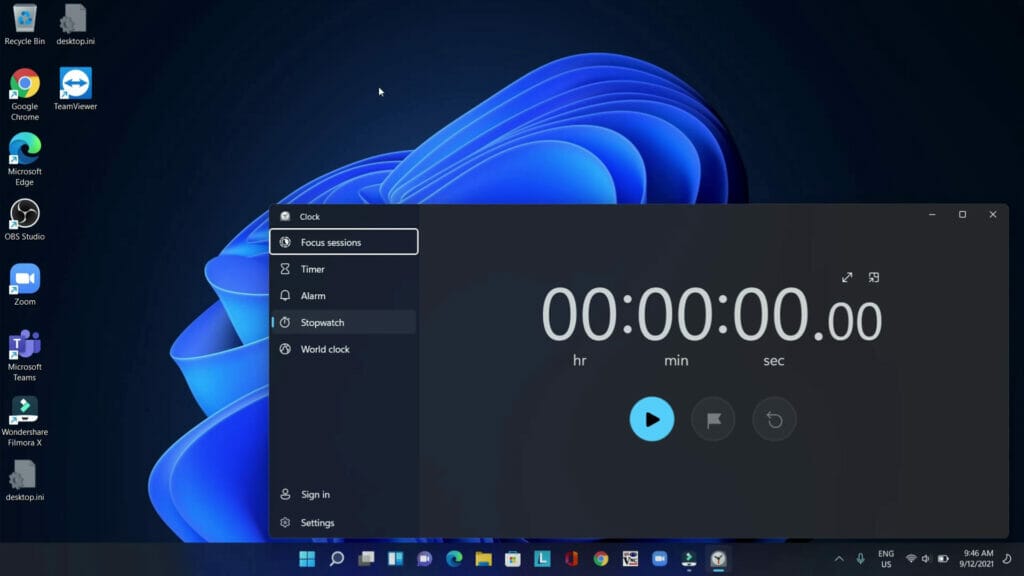This screenshot has width=1024, height=576.
Task: Start the stopwatch with the play button
Action: 652,419
